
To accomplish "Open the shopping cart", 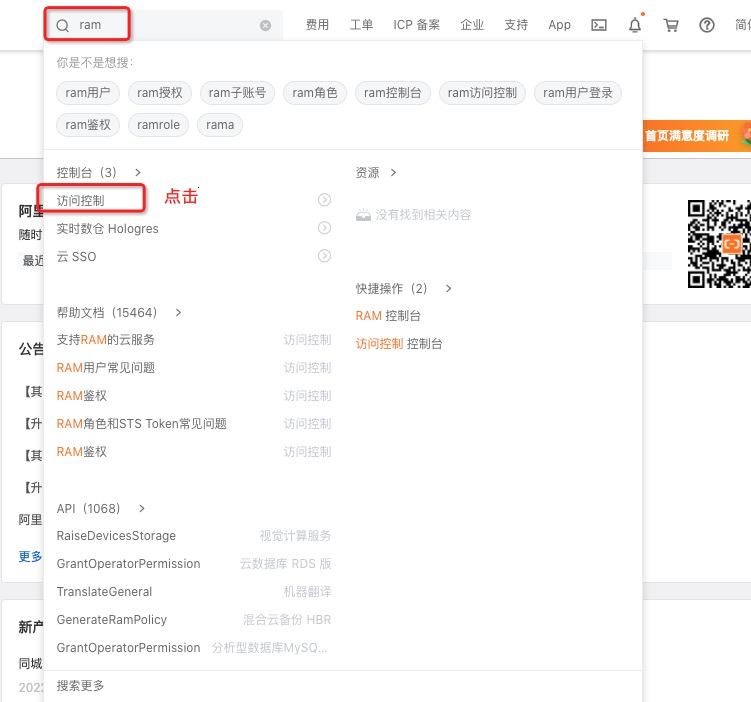I will (x=671, y=25).
